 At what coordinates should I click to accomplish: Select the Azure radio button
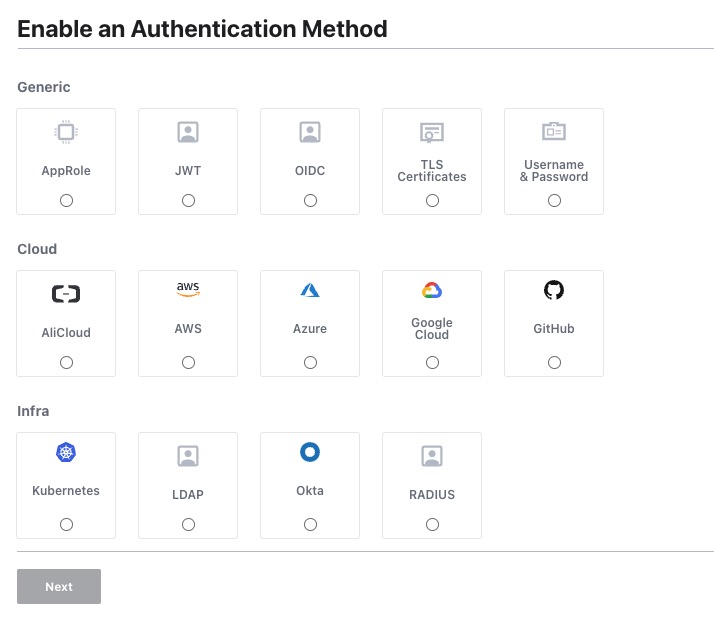point(311,362)
